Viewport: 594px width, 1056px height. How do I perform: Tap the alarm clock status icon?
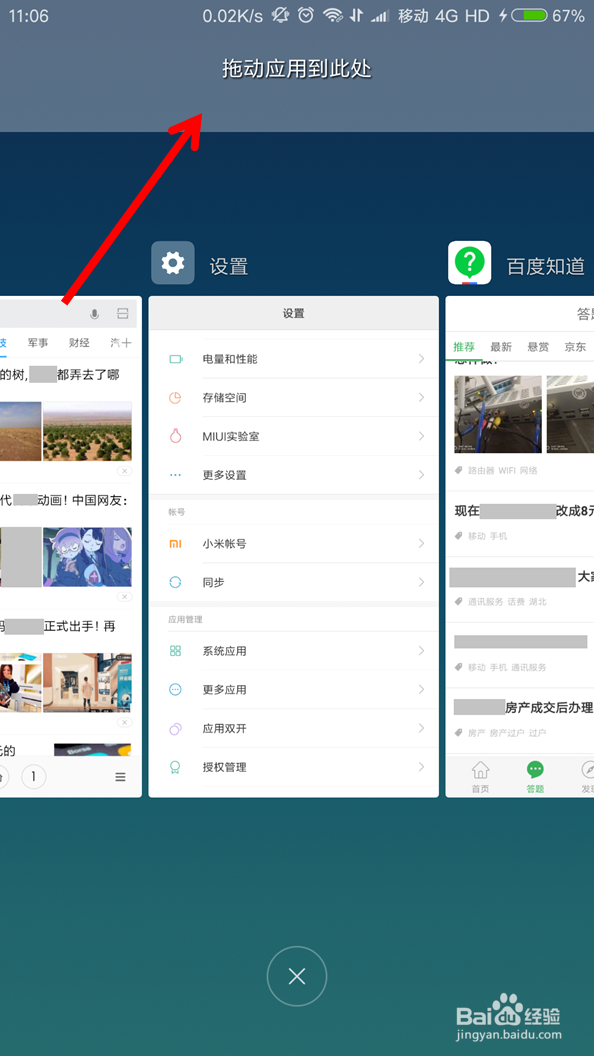coord(306,15)
